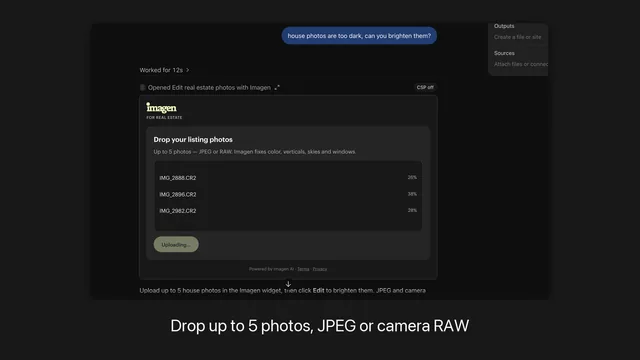
Task: Click the Sources section heading
Action: pyautogui.click(x=504, y=53)
